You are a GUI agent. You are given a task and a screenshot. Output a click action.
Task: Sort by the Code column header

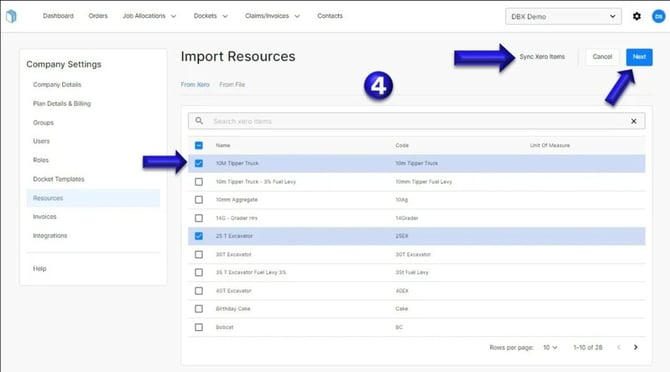pos(402,145)
